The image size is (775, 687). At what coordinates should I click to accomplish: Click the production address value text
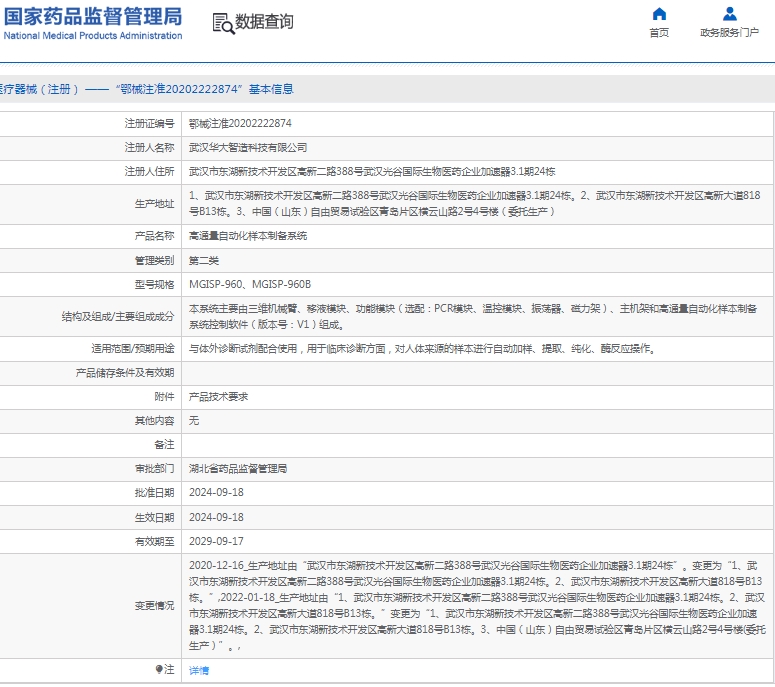coord(474,204)
